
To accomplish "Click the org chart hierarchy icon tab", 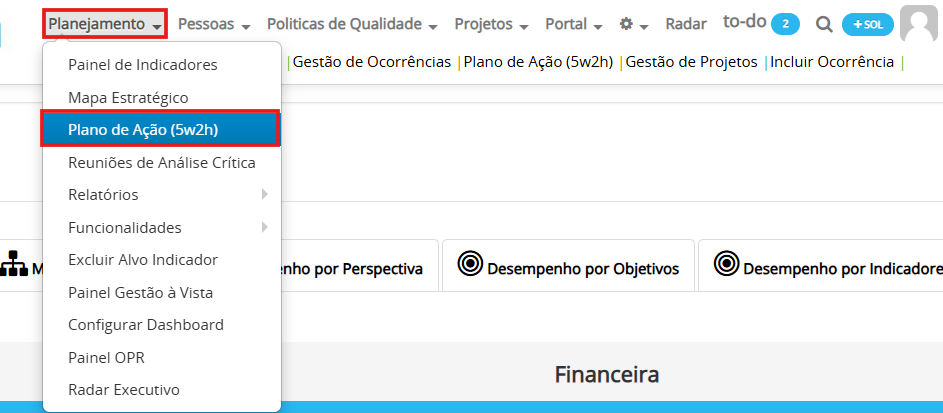I will [14, 264].
